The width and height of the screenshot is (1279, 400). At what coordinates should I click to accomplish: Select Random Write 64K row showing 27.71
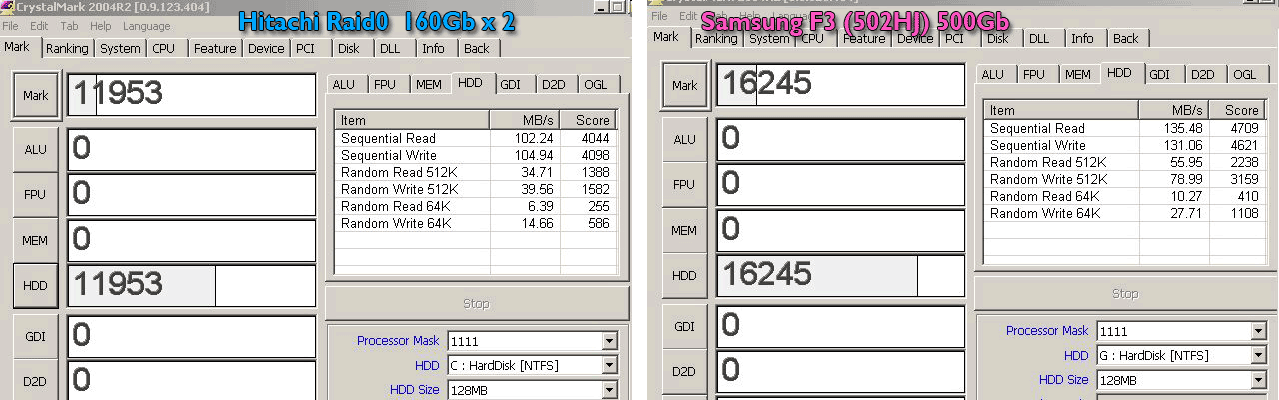[x=1124, y=213]
